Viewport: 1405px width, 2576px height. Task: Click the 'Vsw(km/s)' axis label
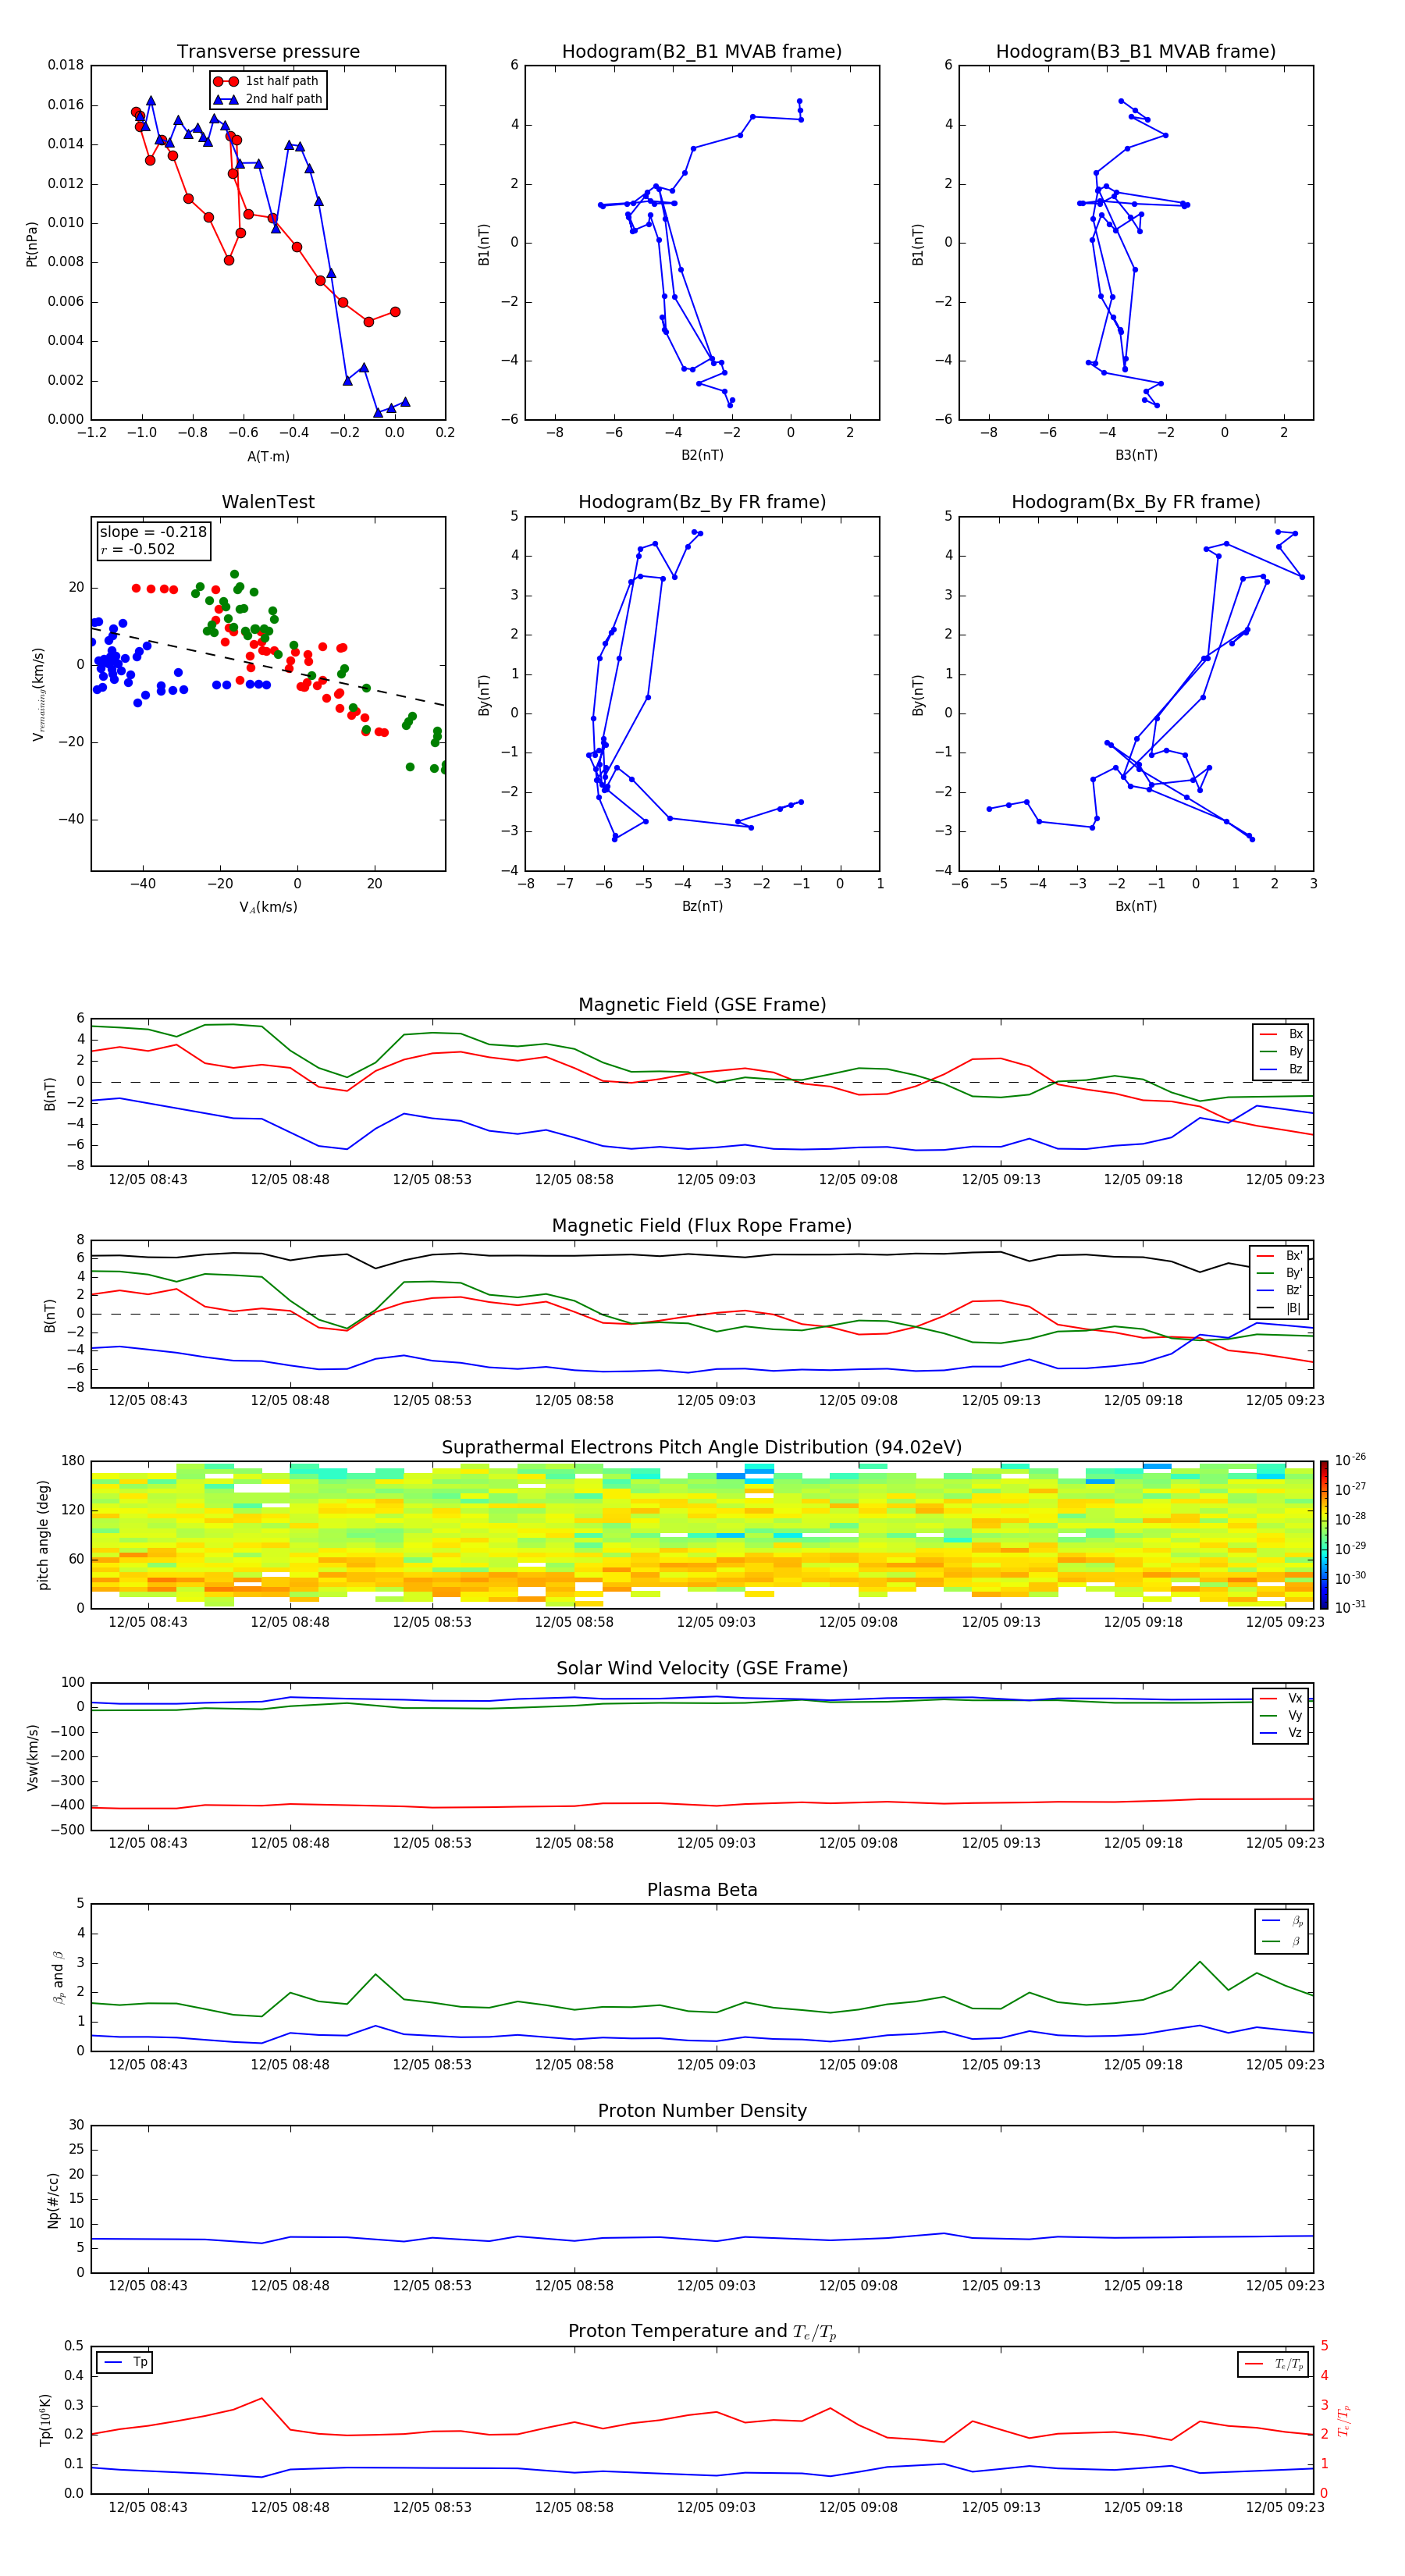point(32,1757)
